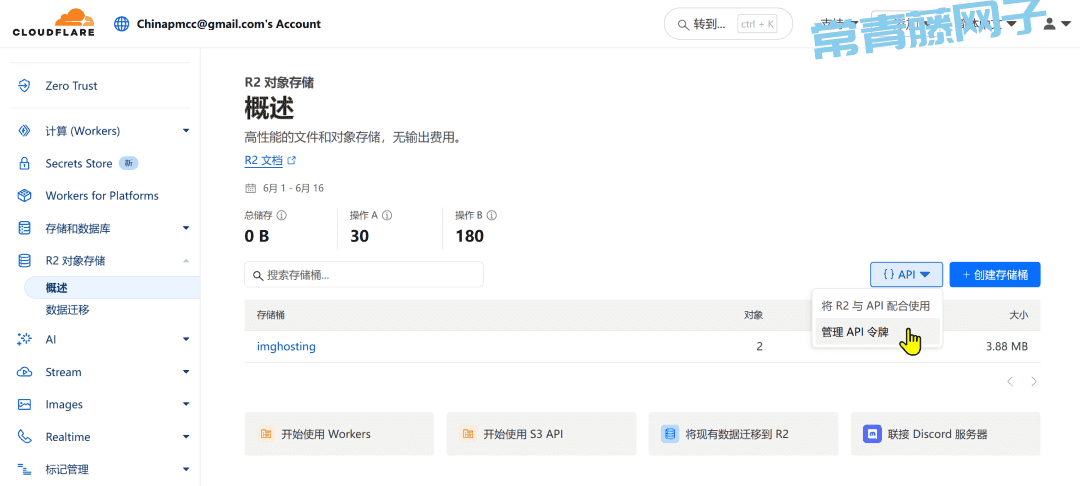Click the 大小 column header

click(1019, 315)
